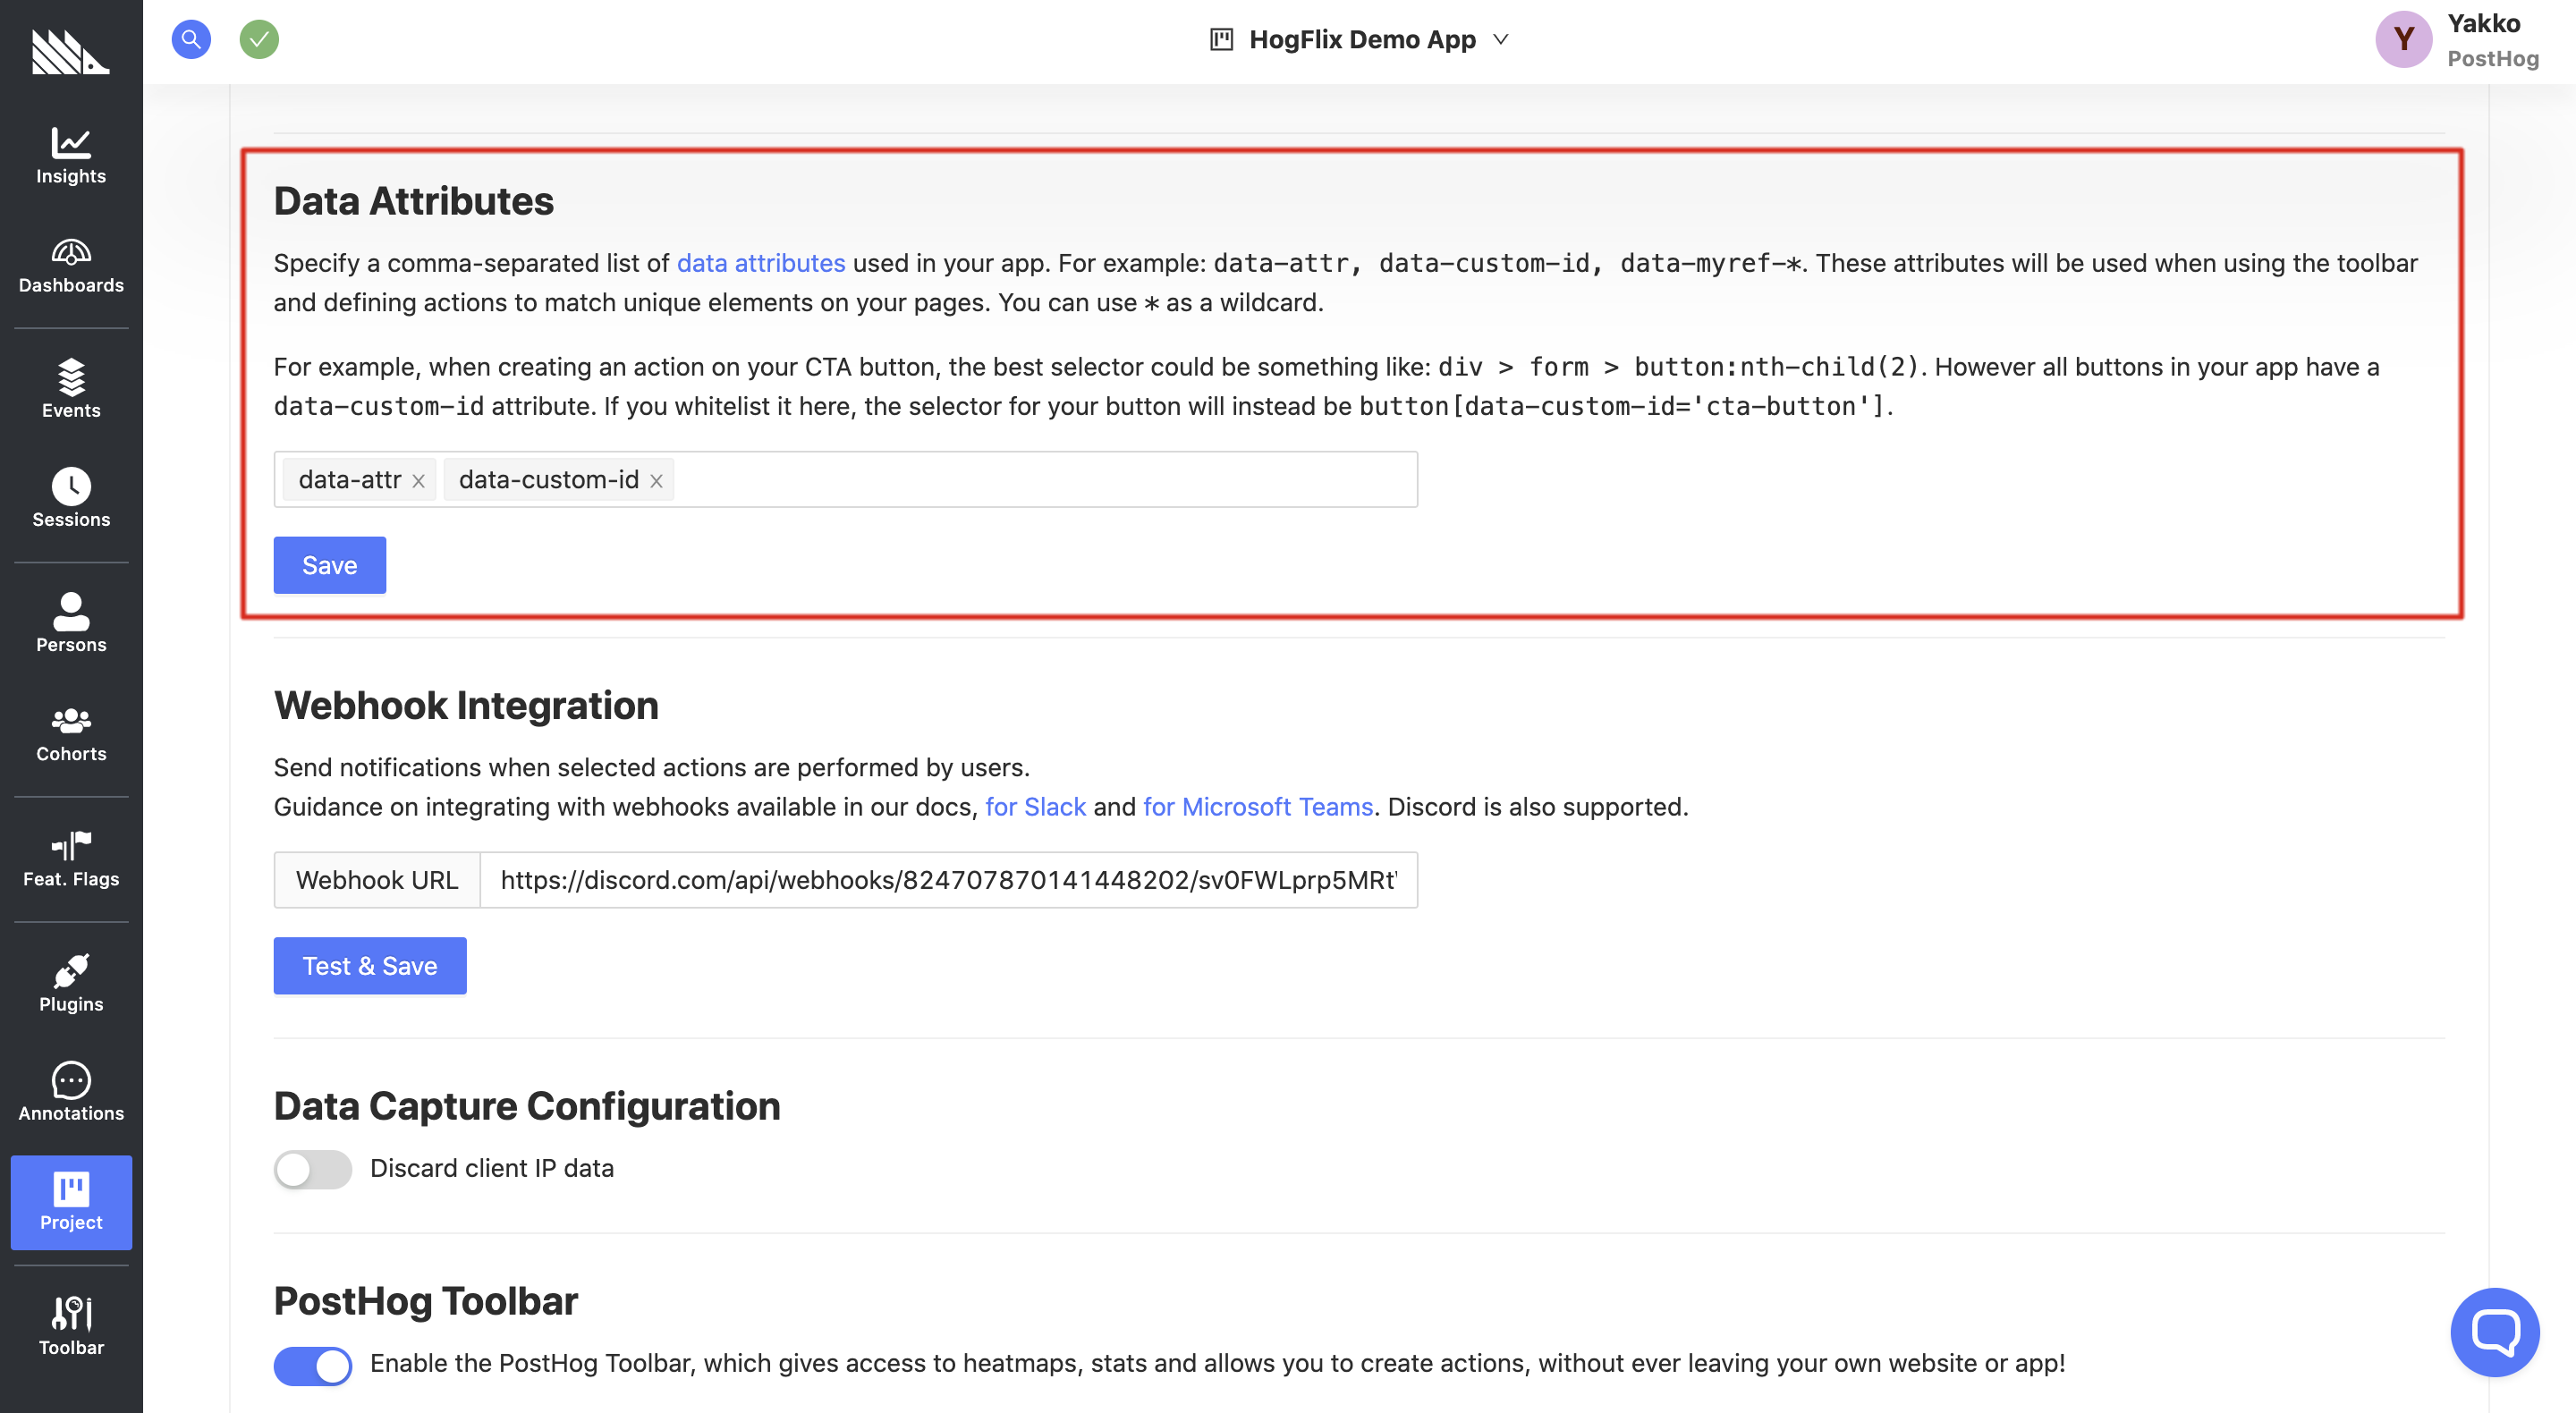2576x1413 pixels.
Task: Navigate to Persons
Action: click(71, 623)
